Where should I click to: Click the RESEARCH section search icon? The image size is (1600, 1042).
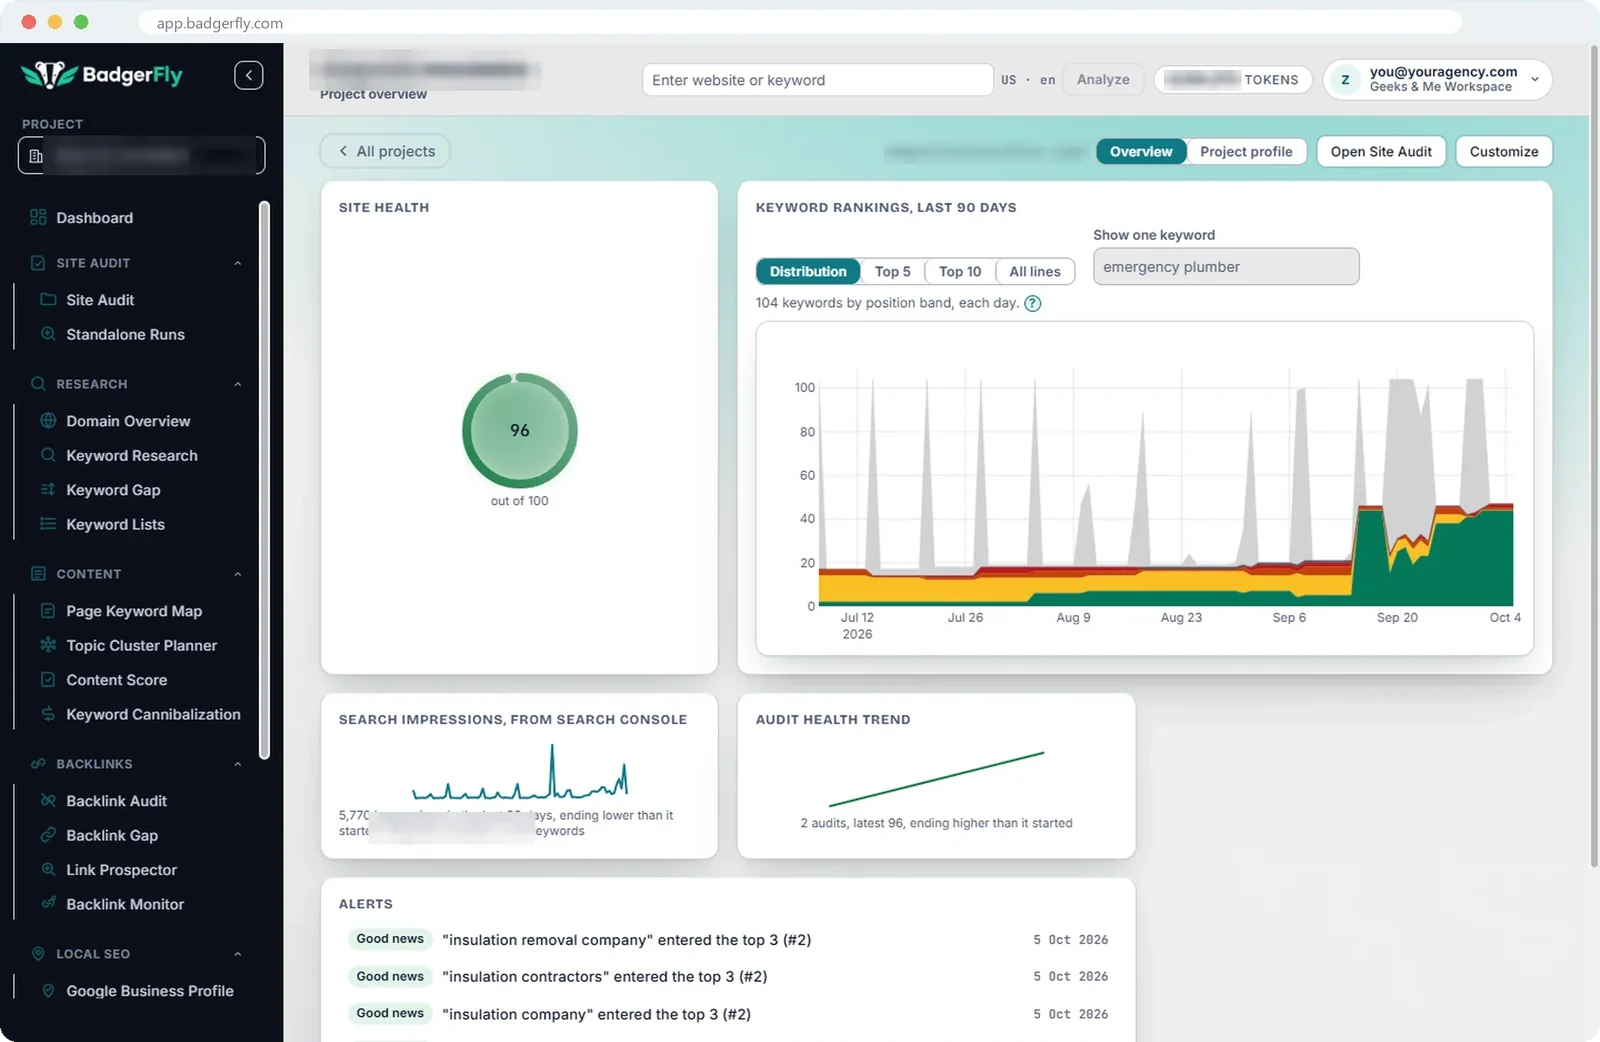[x=38, y=384]
